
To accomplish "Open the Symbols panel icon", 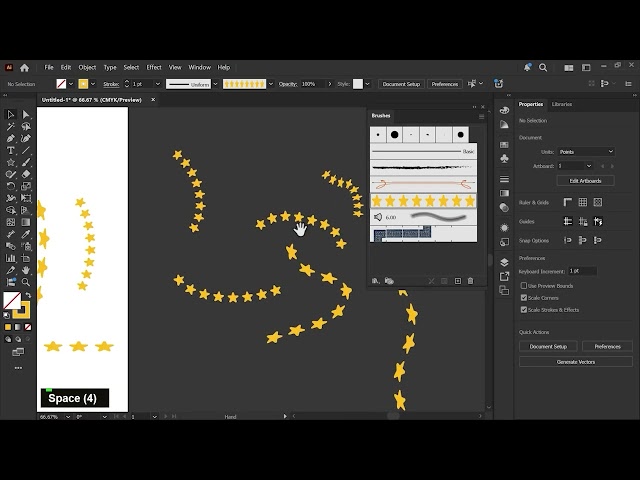I will tap(504, 158).
